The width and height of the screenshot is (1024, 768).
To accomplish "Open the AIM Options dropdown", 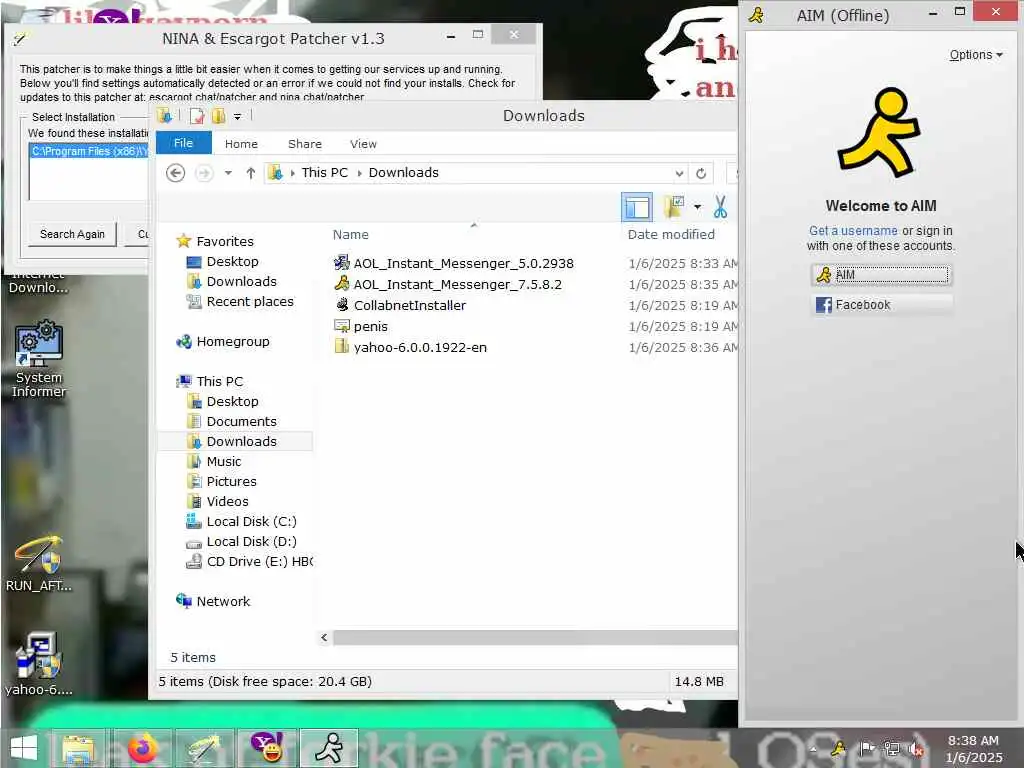I will (975, 55).
